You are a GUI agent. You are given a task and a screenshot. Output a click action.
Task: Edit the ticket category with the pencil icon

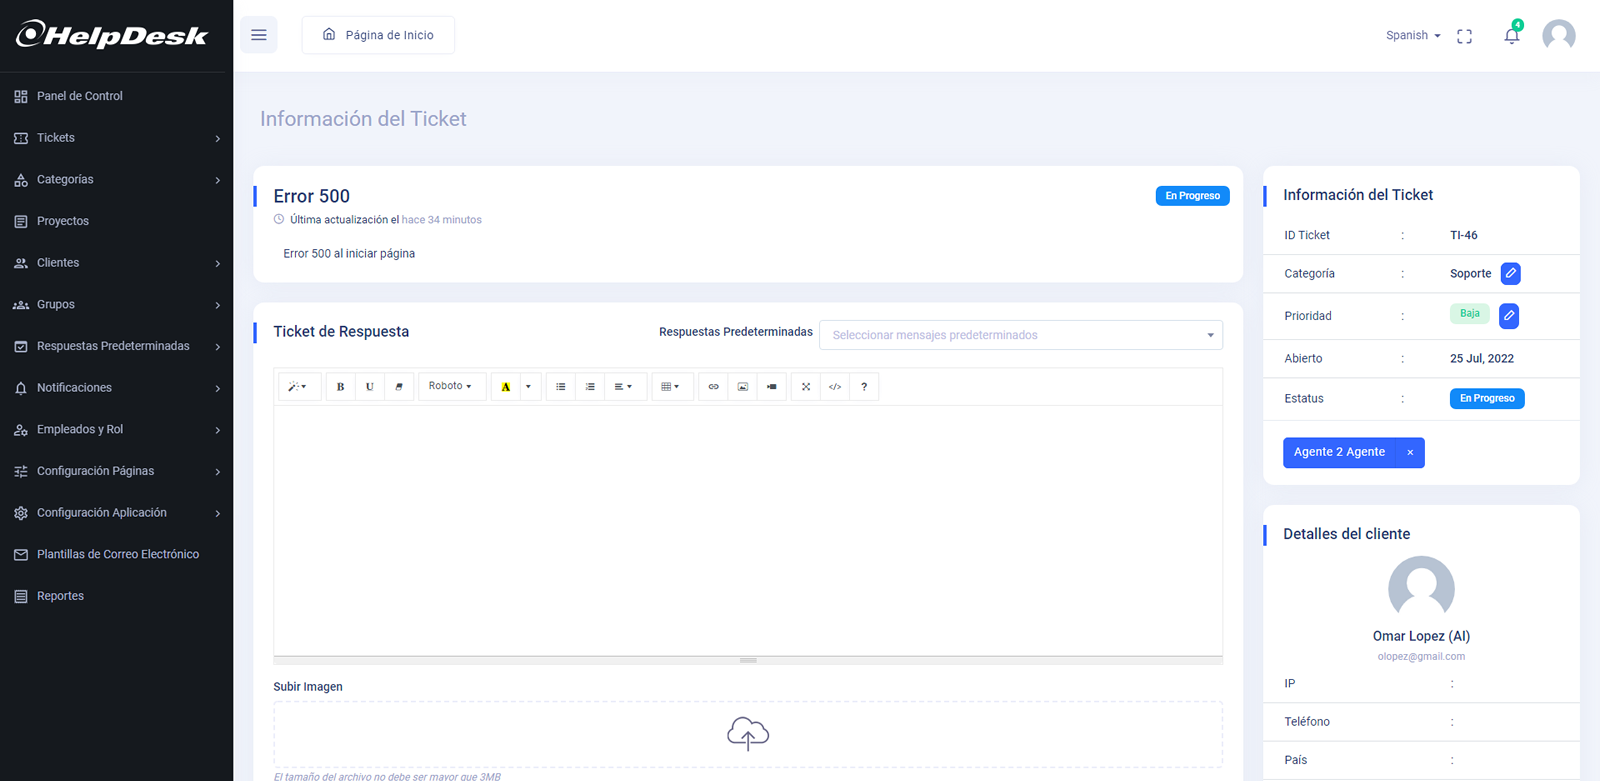1510,273
